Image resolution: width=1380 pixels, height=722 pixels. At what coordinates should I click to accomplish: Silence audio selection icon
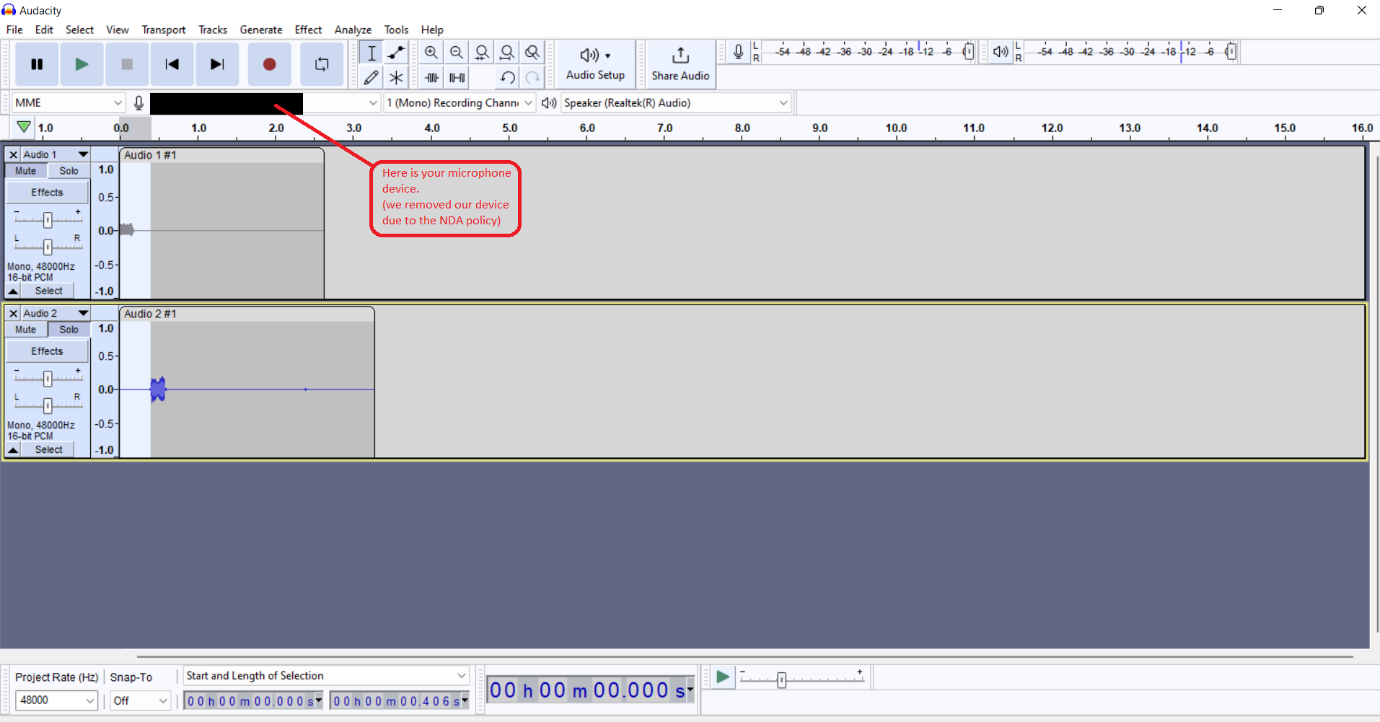coord(456,77)
